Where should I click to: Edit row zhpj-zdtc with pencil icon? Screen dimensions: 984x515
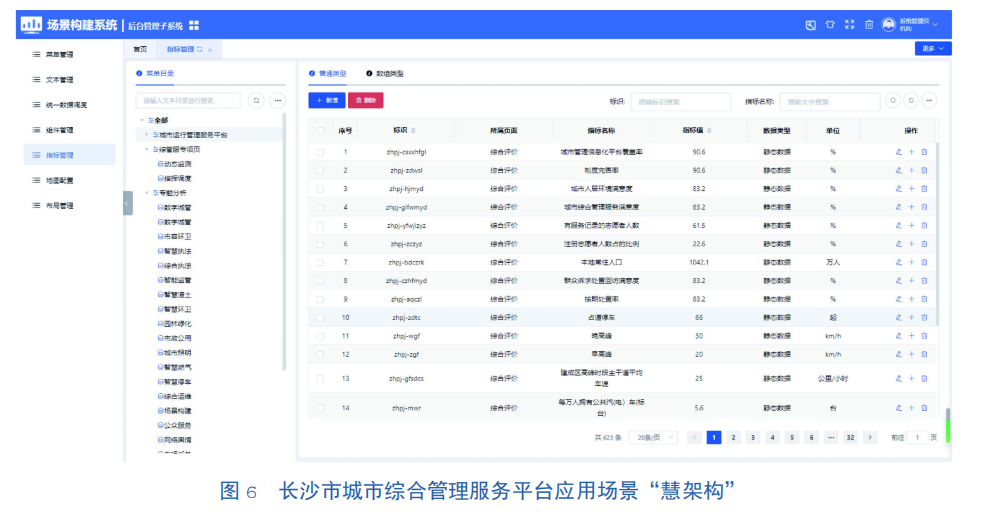point(899,317)
